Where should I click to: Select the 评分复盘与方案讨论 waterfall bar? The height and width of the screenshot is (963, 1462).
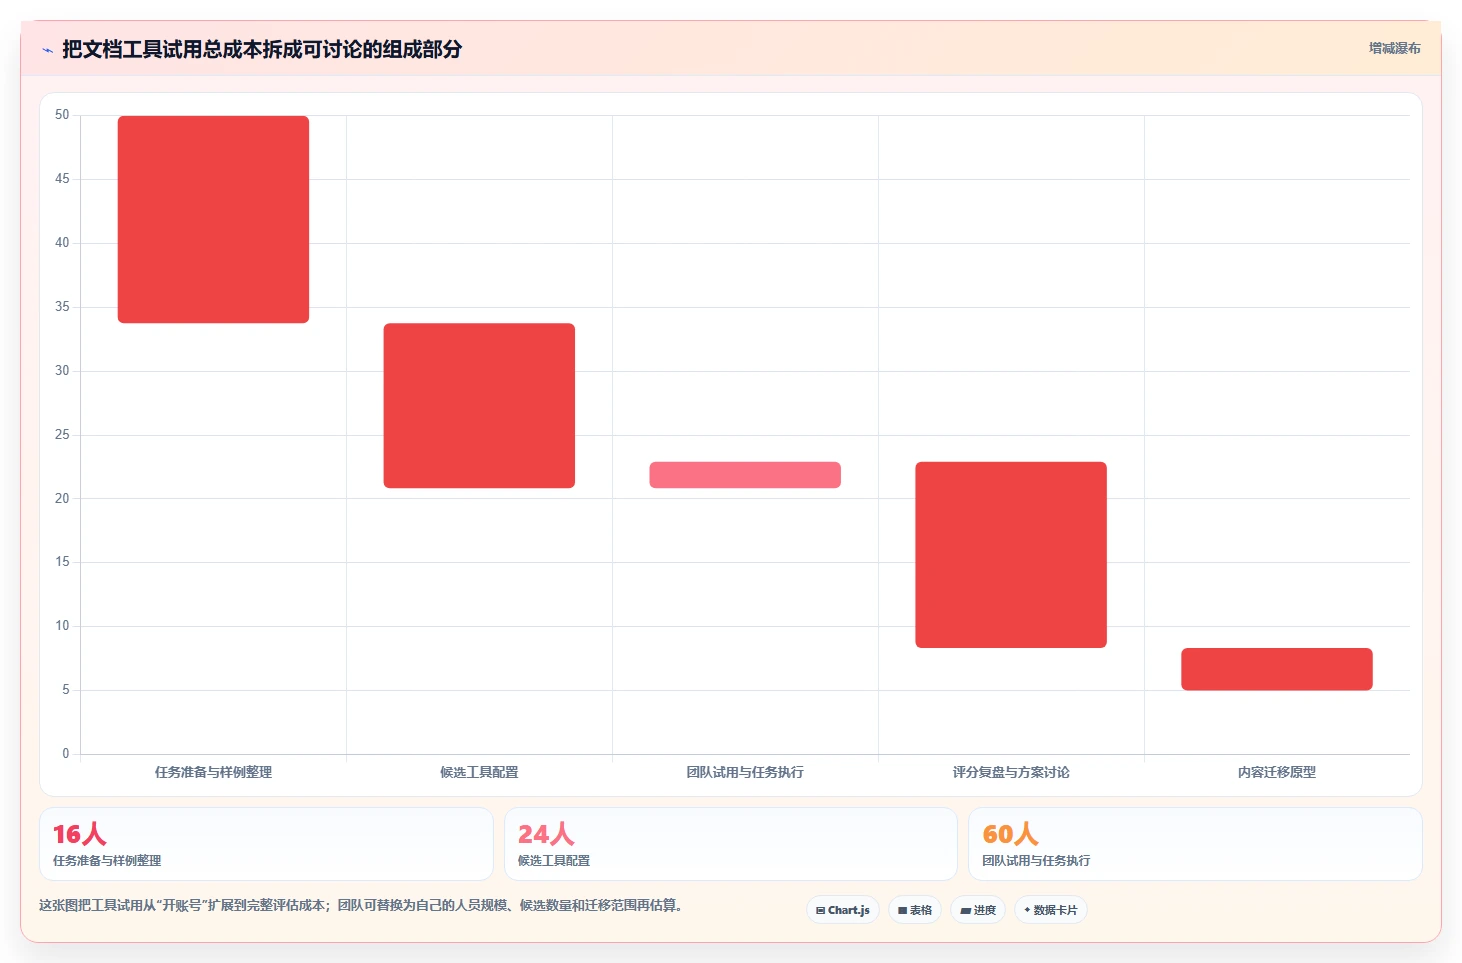(1011, 555)
